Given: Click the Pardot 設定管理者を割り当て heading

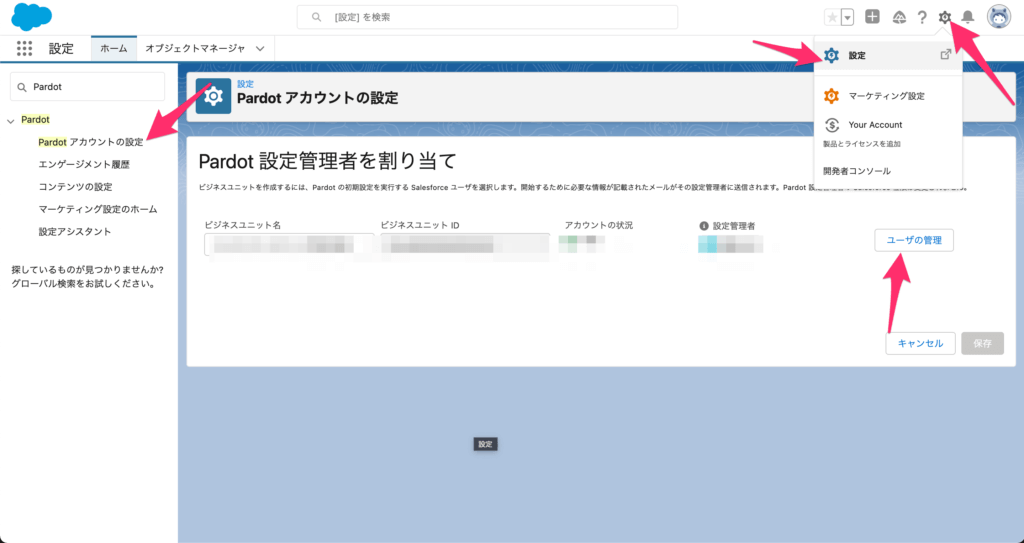Looking at the screenshot, I should 328,161.
